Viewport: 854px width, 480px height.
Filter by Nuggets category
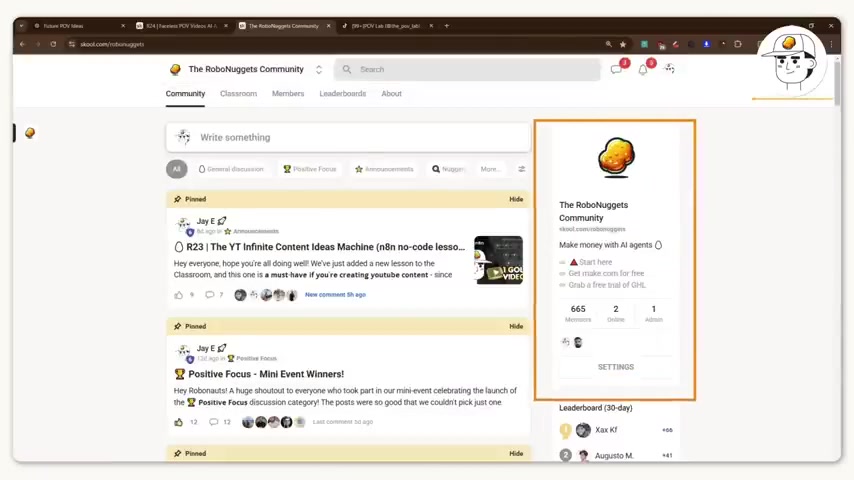tap(448, 169)
